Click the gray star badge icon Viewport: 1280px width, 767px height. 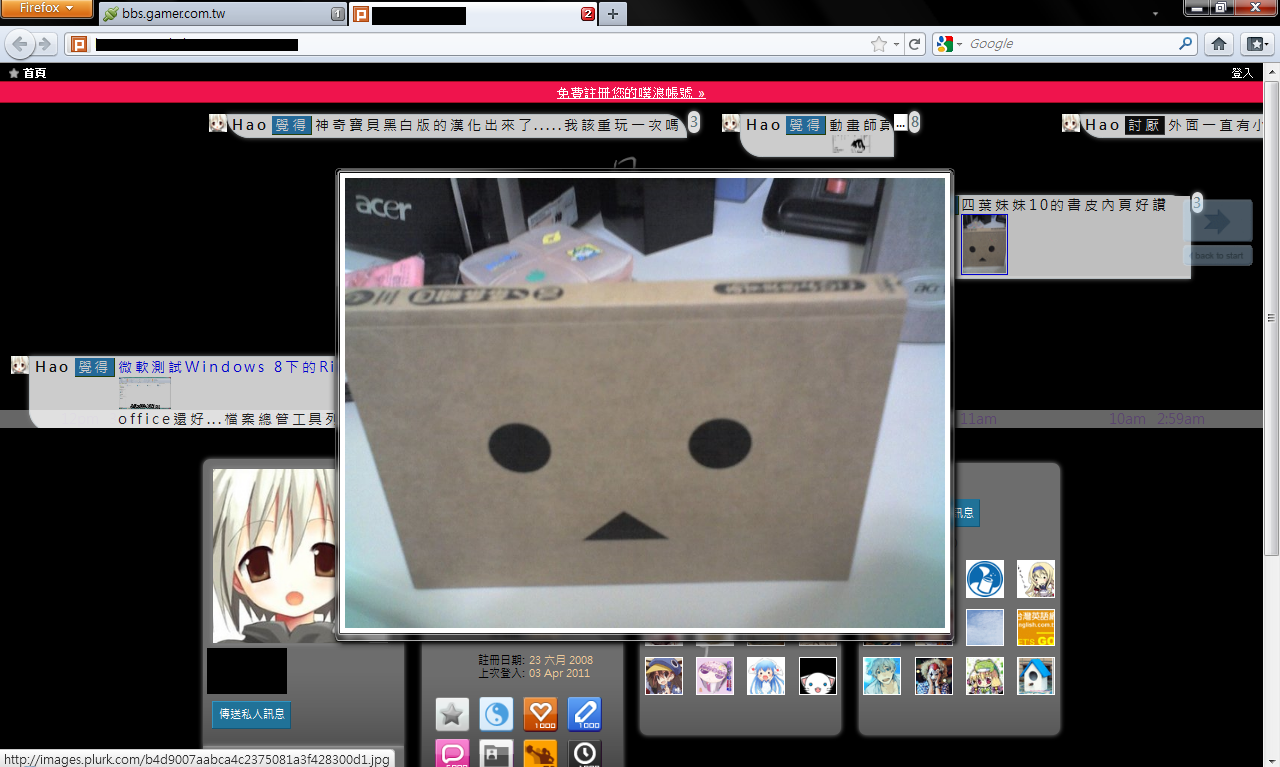click(x=452, y=714)
